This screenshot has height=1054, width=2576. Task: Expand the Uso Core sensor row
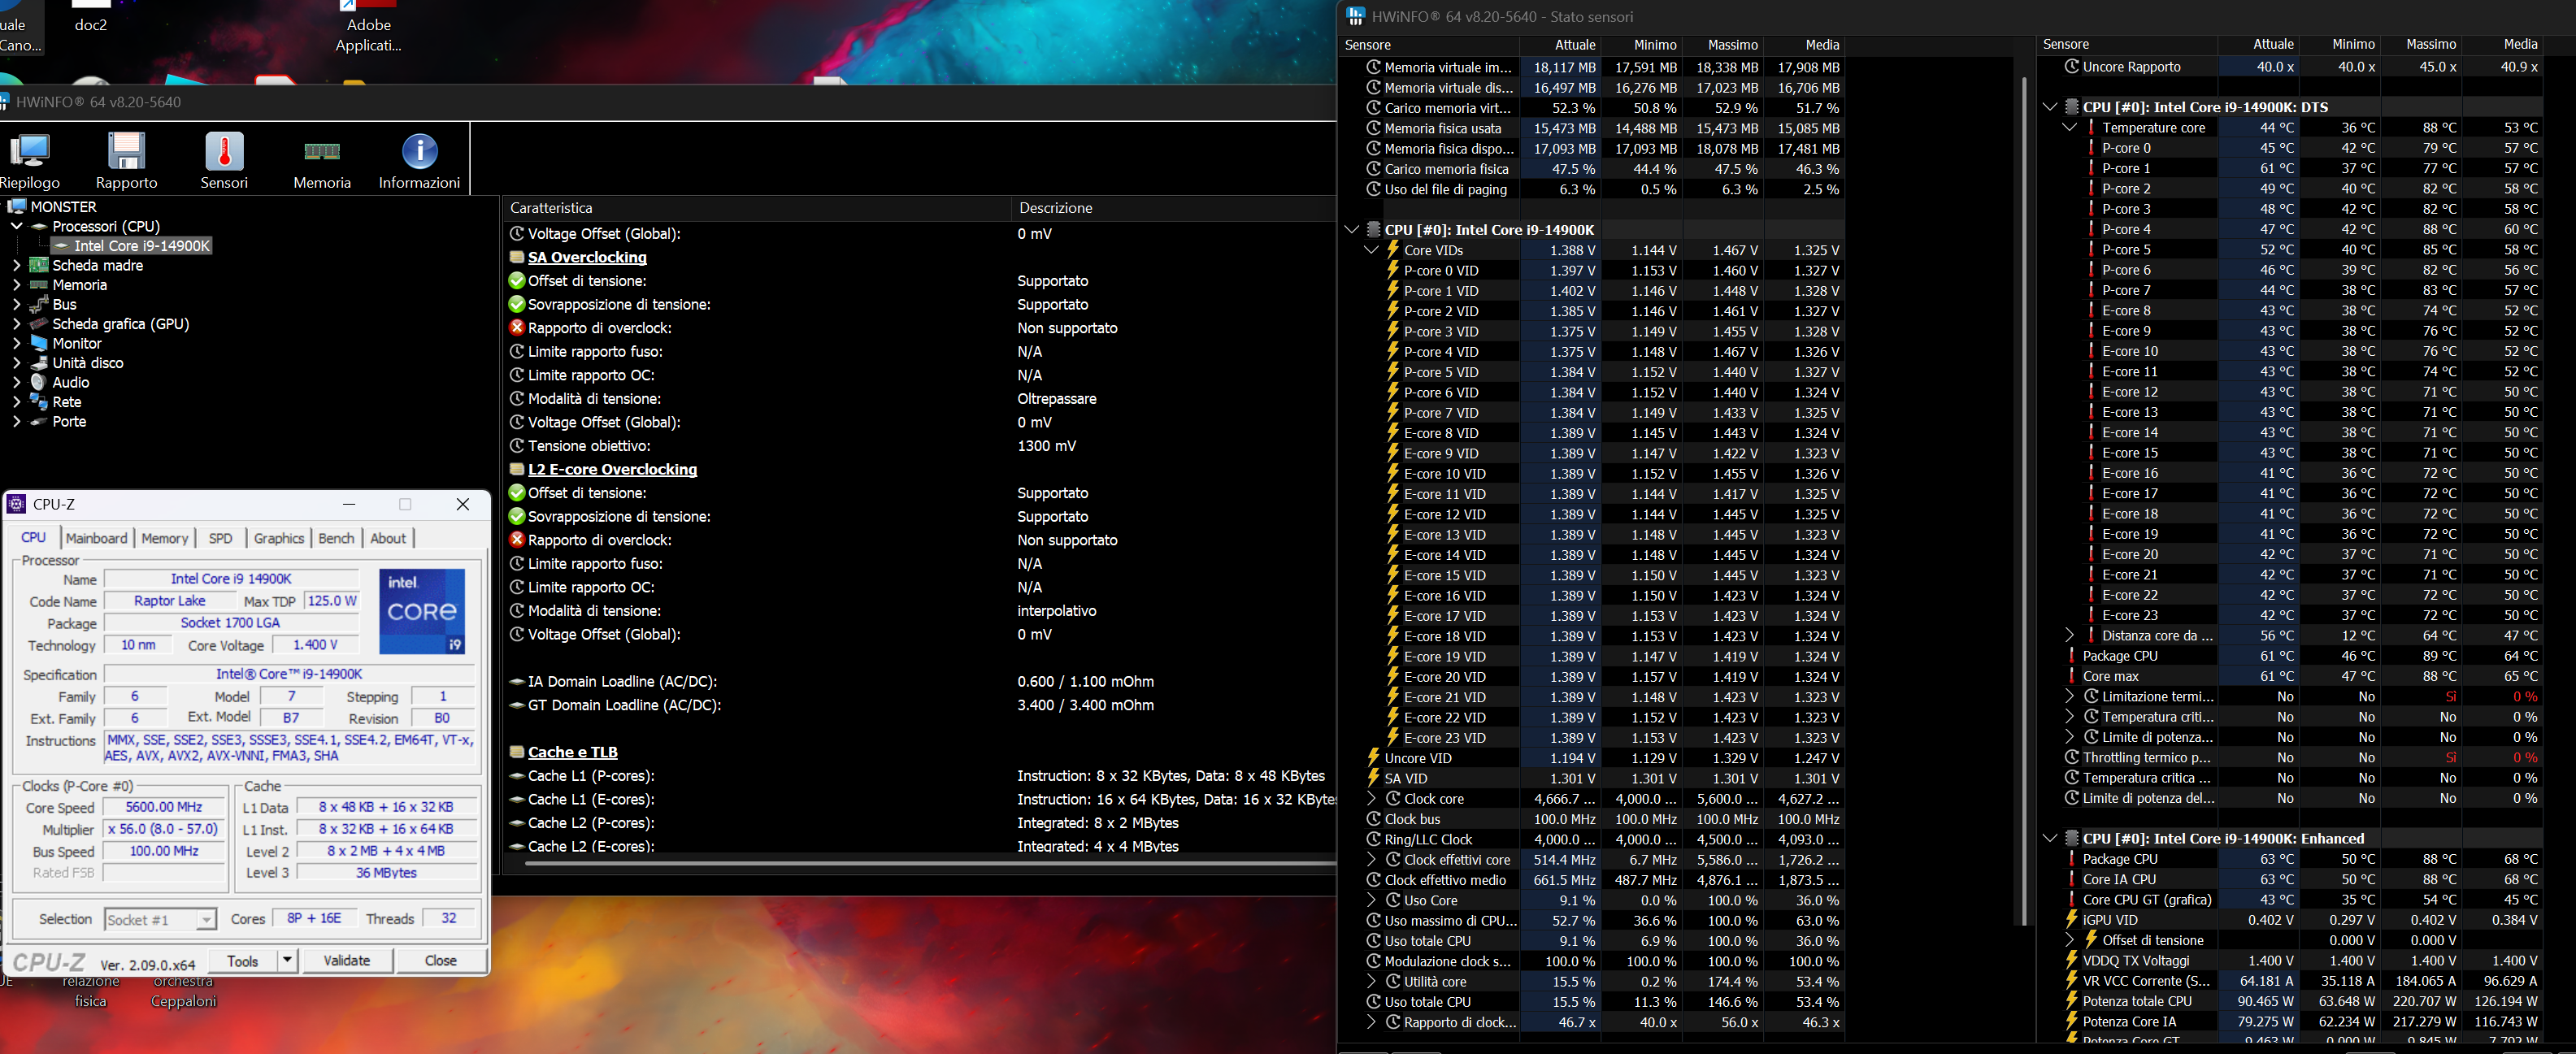point(1372,901)
